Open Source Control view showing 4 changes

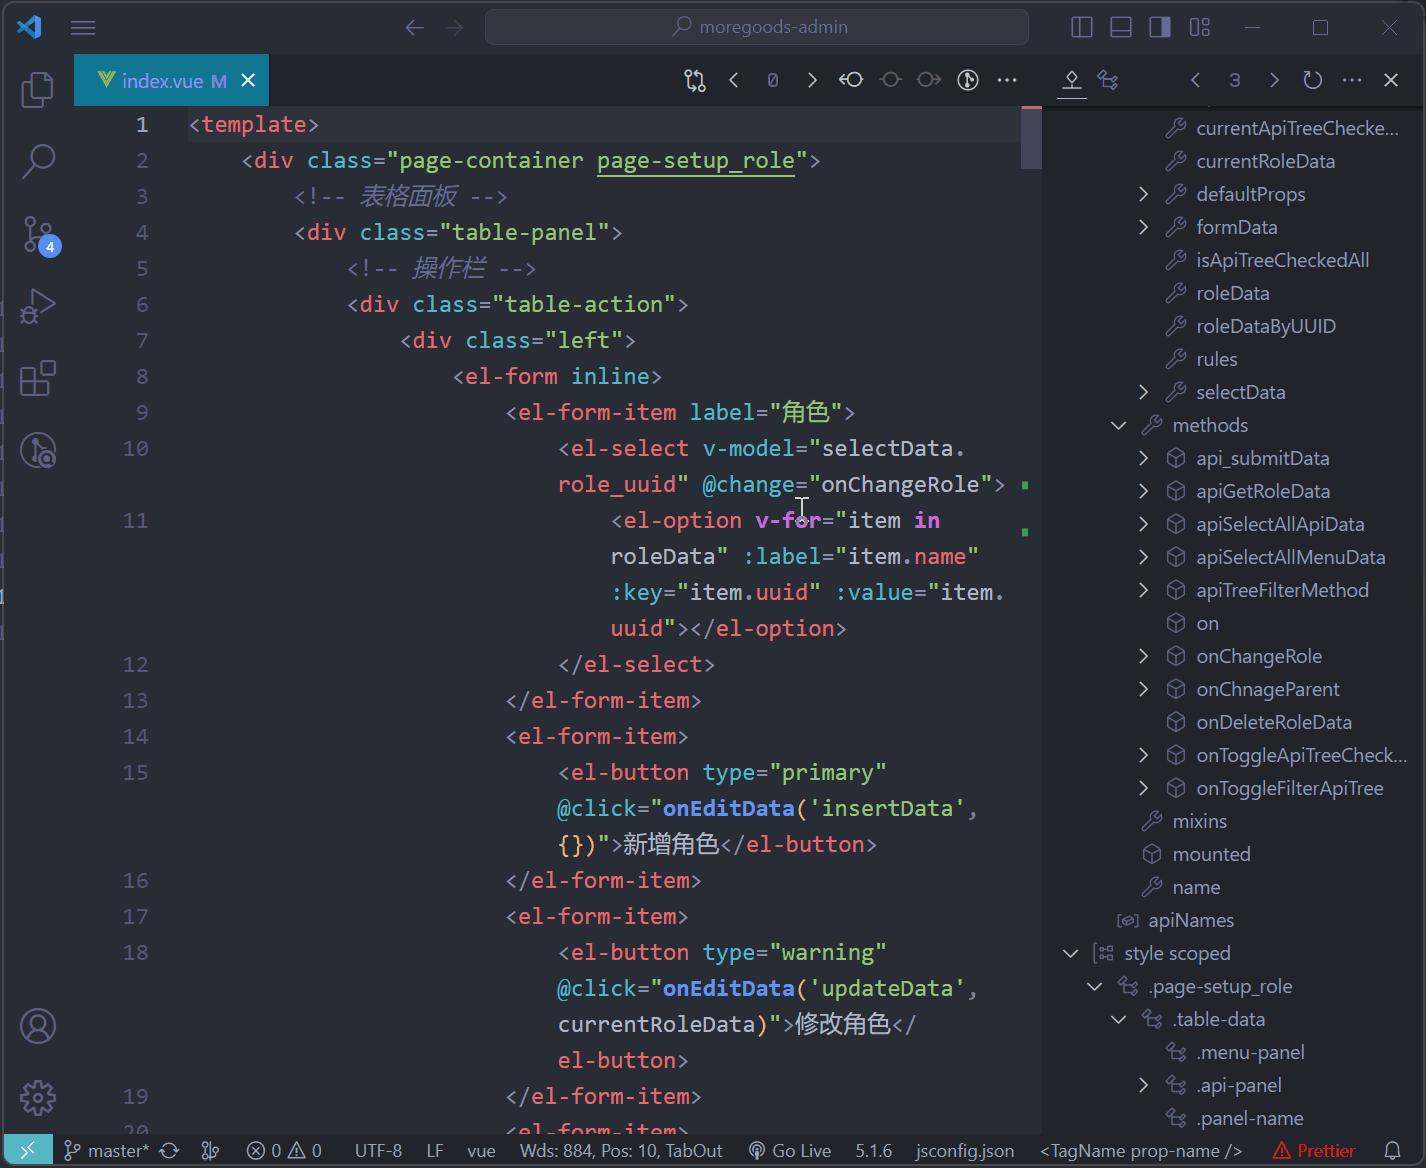37,235
